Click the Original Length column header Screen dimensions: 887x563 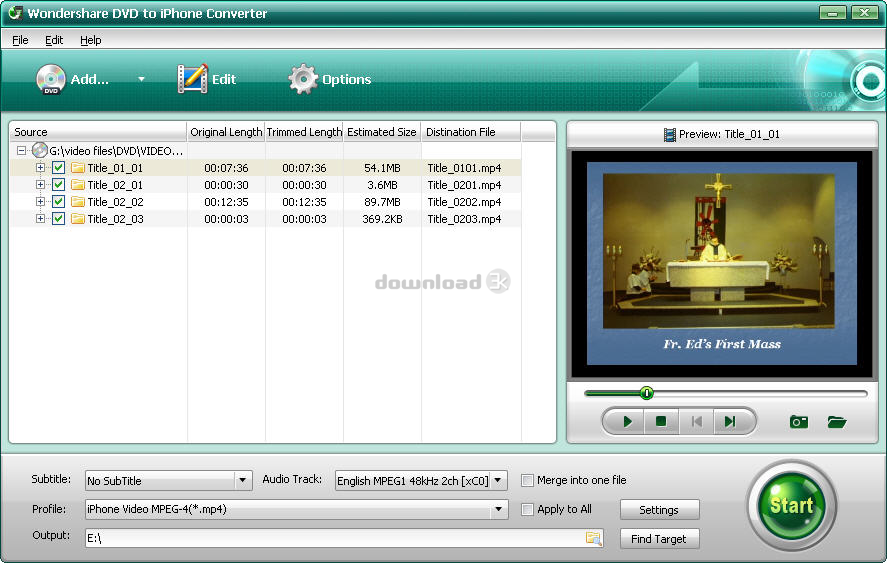pyautogui.click(x=226, y=132)
